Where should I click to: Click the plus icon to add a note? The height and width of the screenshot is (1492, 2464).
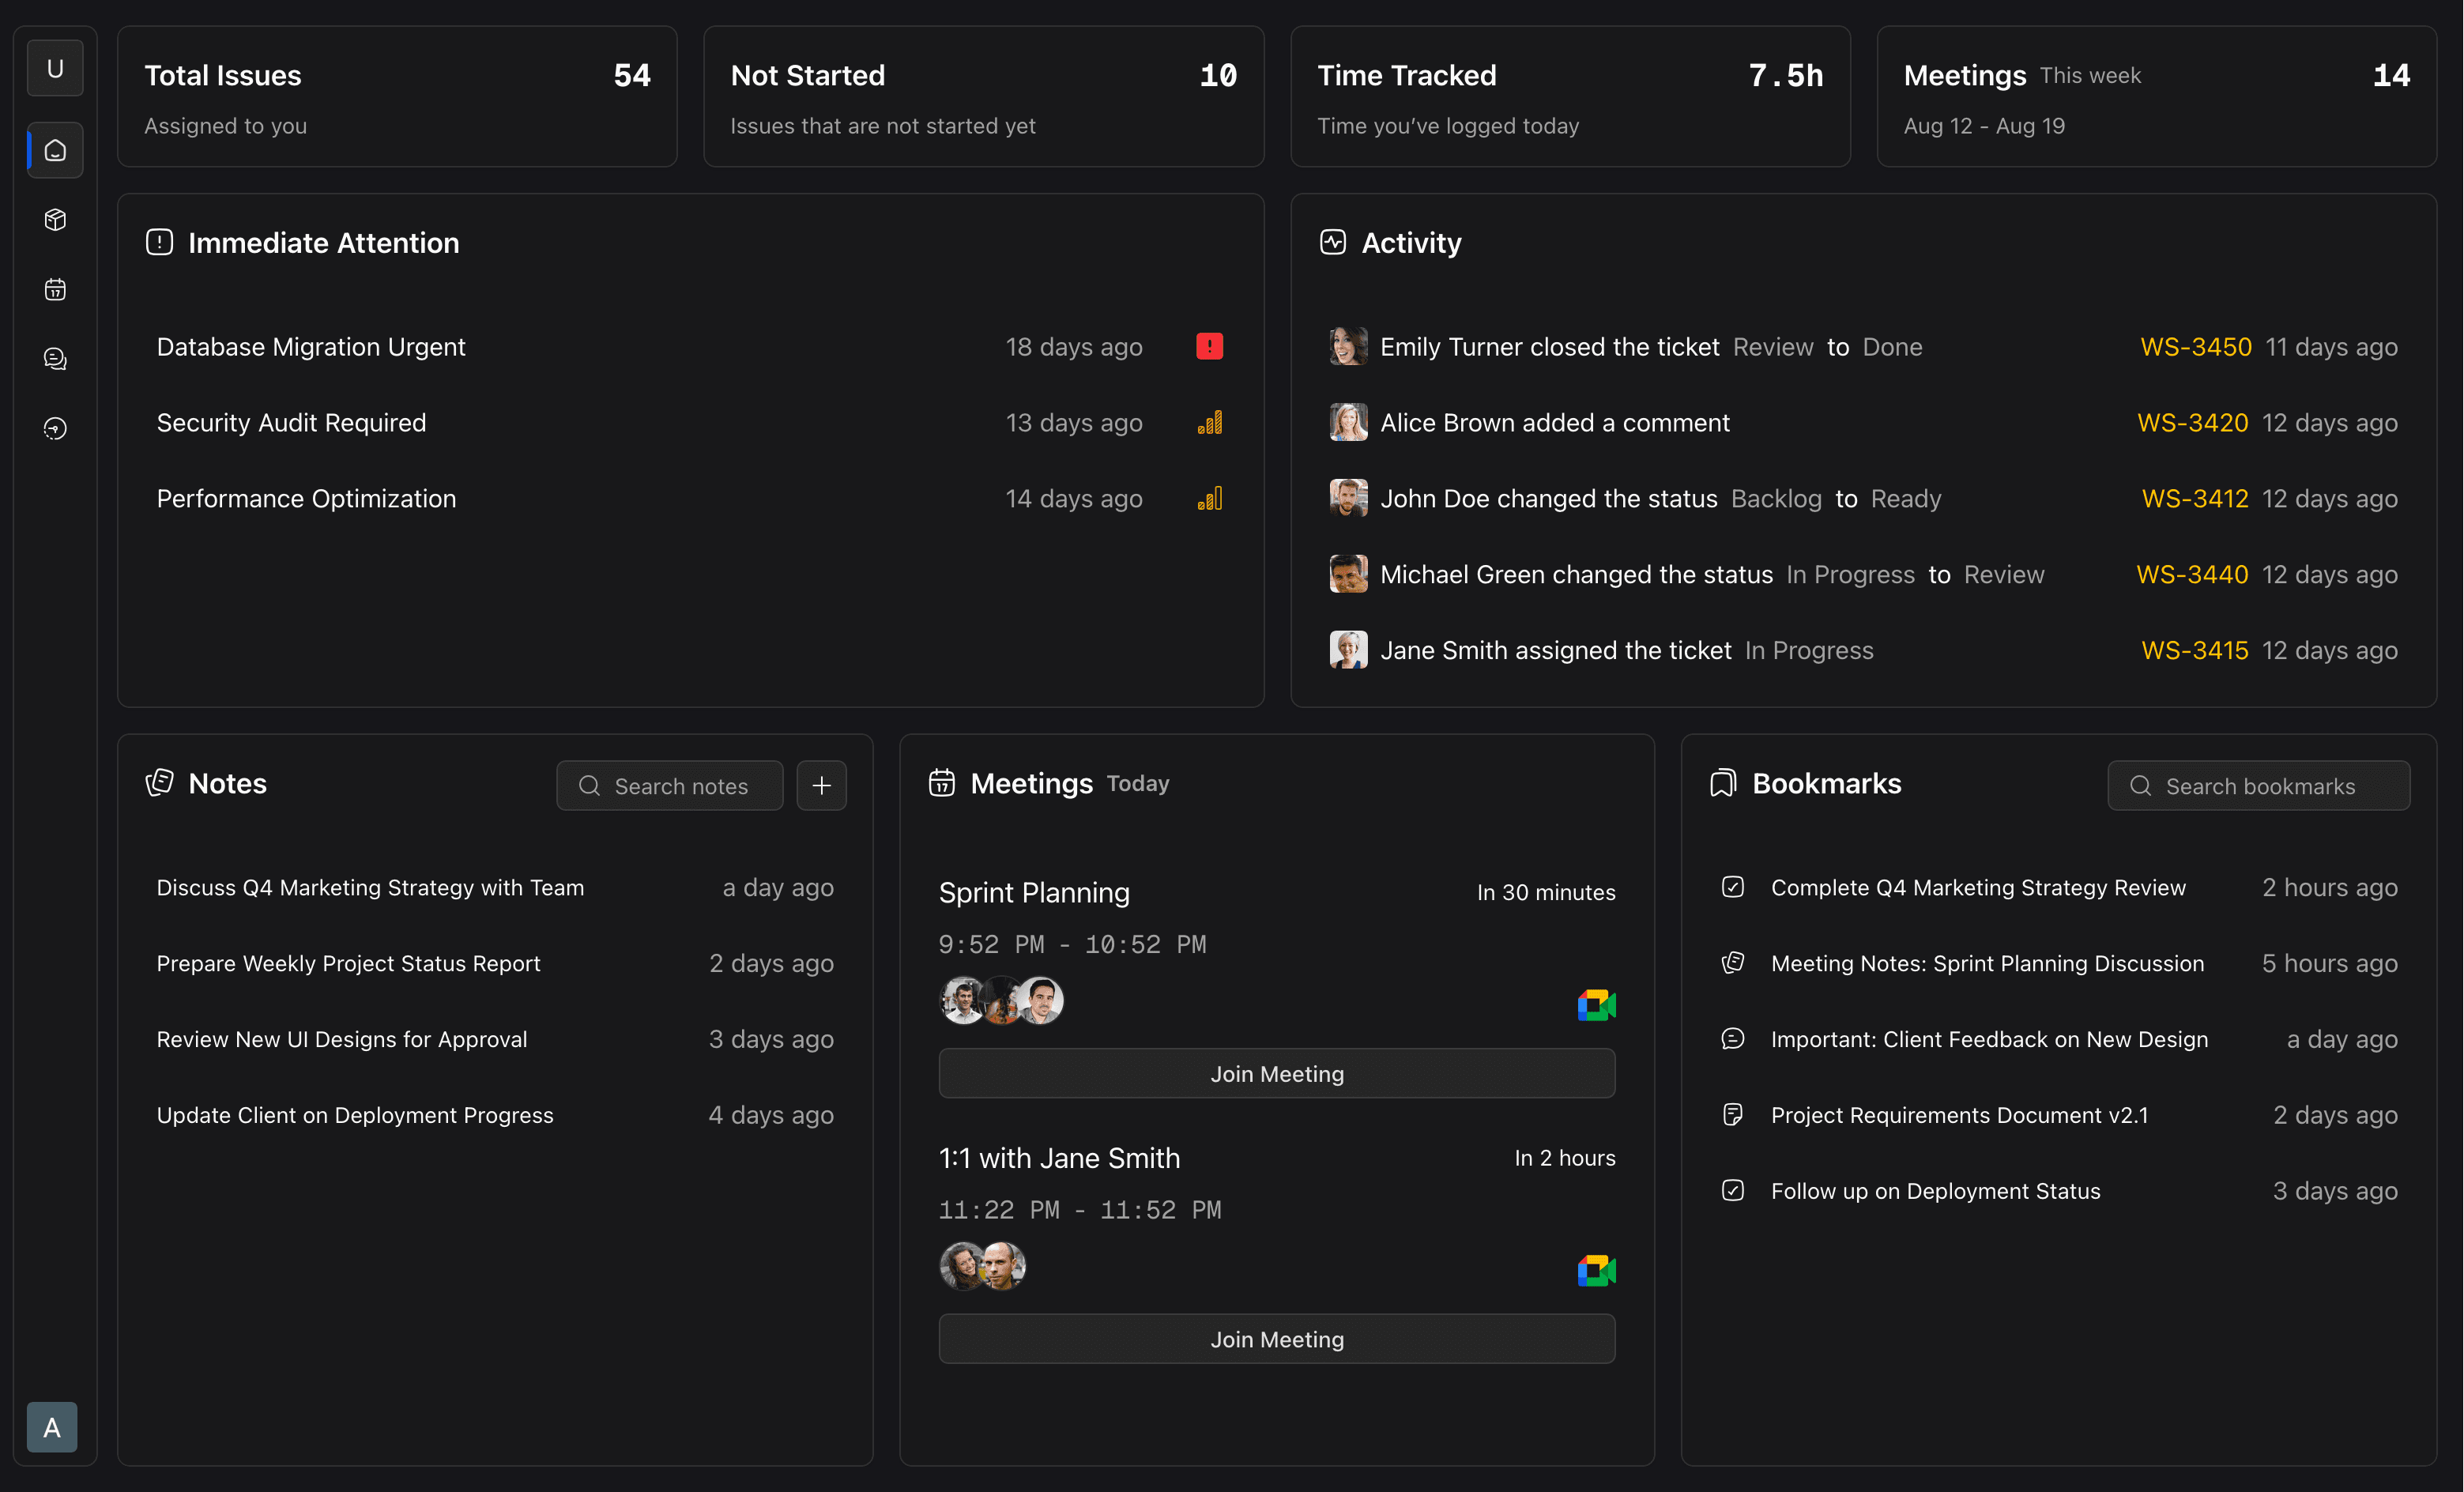point(821,785)
